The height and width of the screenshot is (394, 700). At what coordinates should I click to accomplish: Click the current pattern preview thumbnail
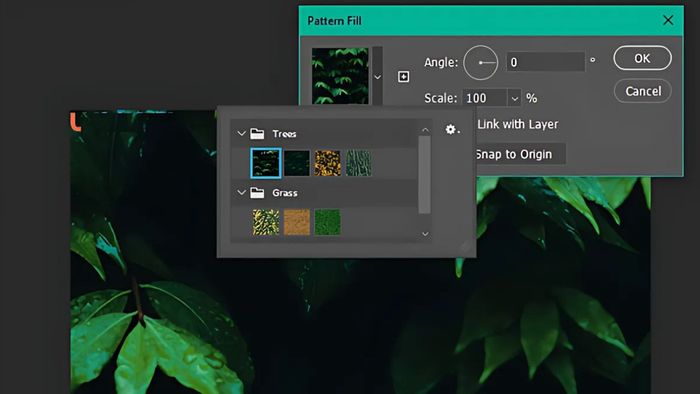point(340,76)
